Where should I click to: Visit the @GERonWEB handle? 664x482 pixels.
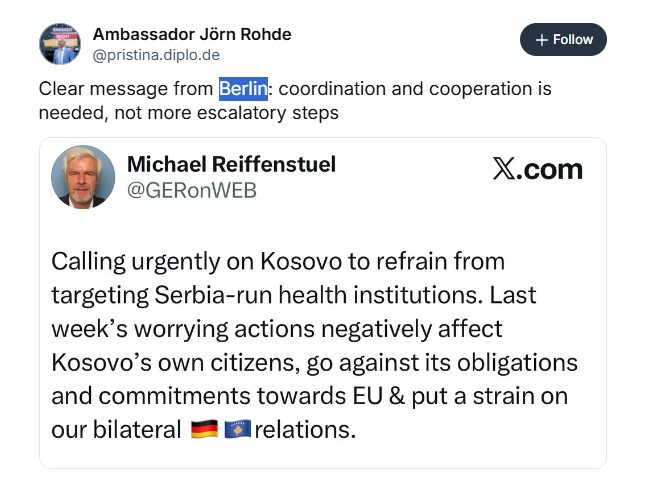tap(192, 190)
